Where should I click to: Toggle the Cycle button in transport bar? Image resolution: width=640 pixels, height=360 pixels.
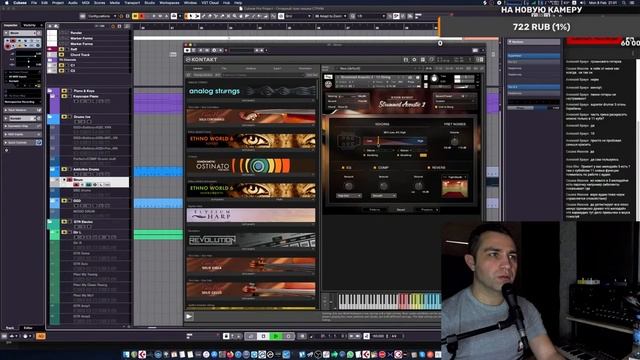[x=251, y=336]
